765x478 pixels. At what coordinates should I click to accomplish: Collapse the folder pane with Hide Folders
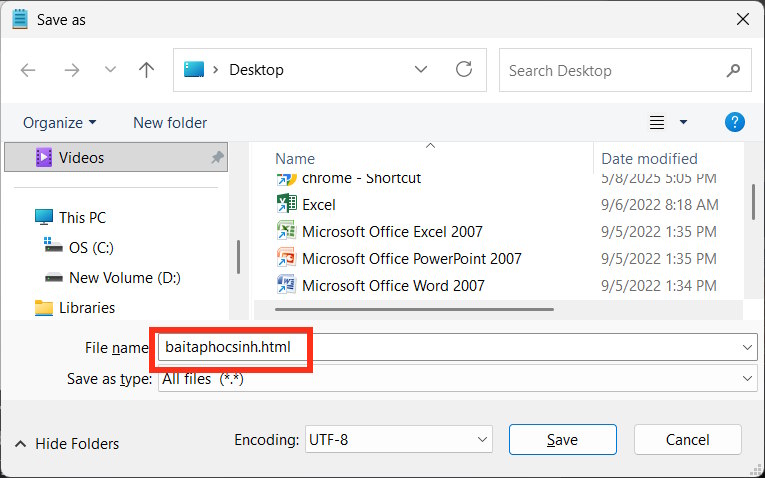(x=67, y=443)
